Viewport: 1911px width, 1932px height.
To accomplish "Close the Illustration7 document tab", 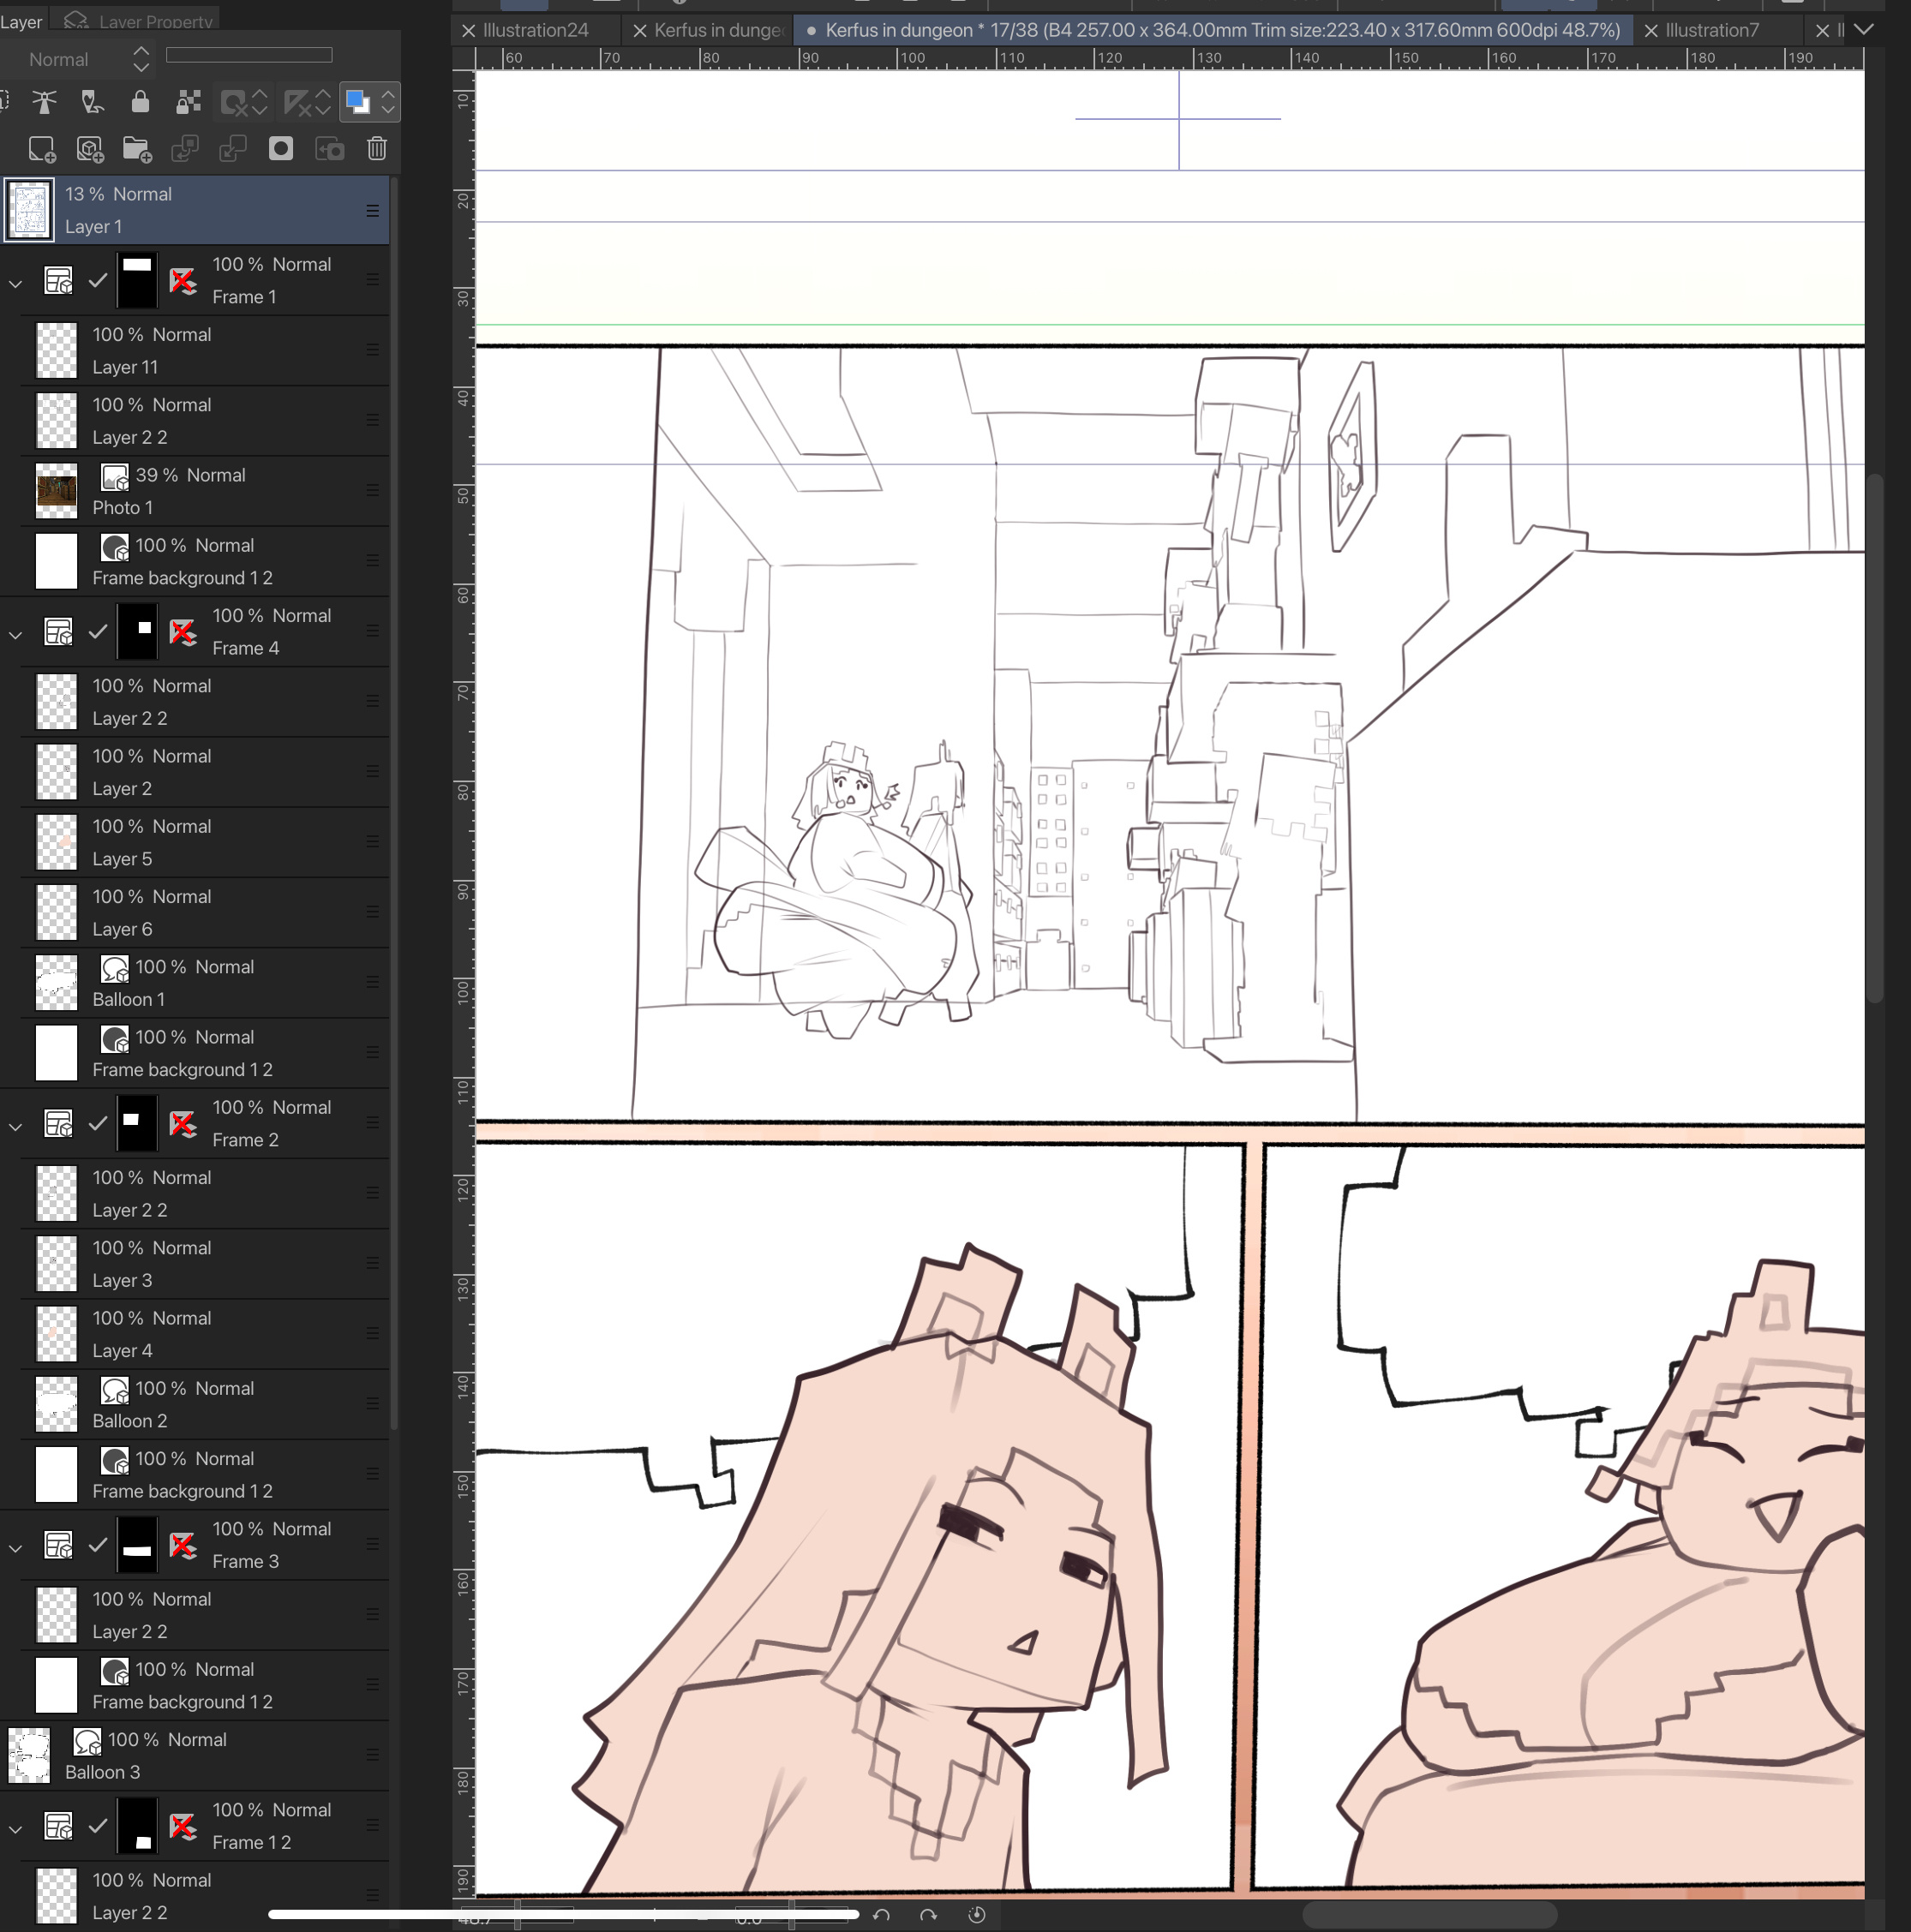I will pyautogui.click(x=1651, y=30).
